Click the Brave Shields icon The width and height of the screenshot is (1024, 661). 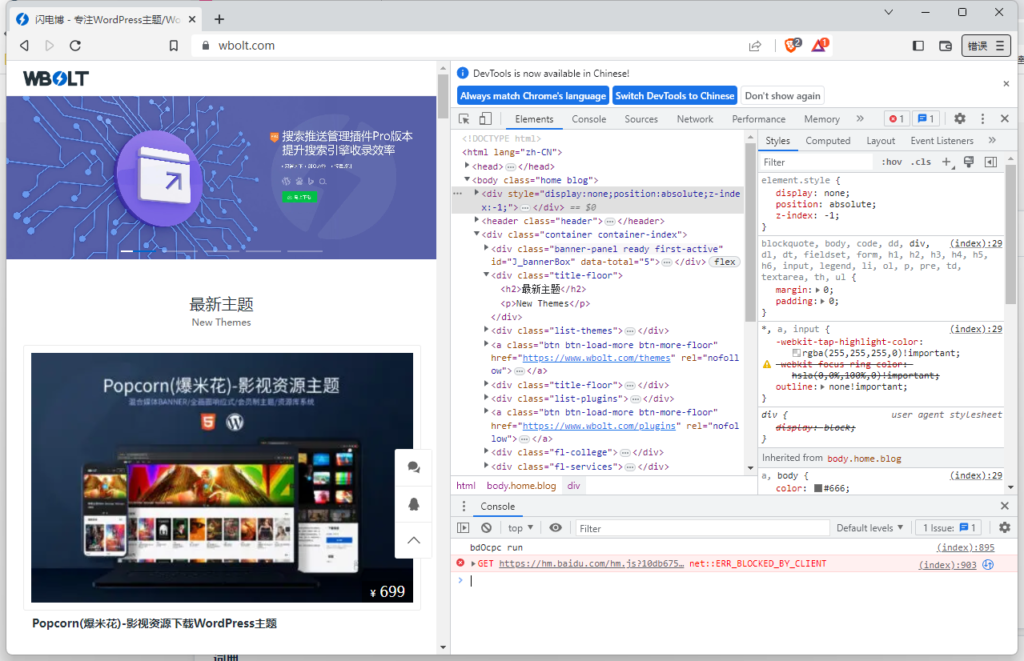792,45
